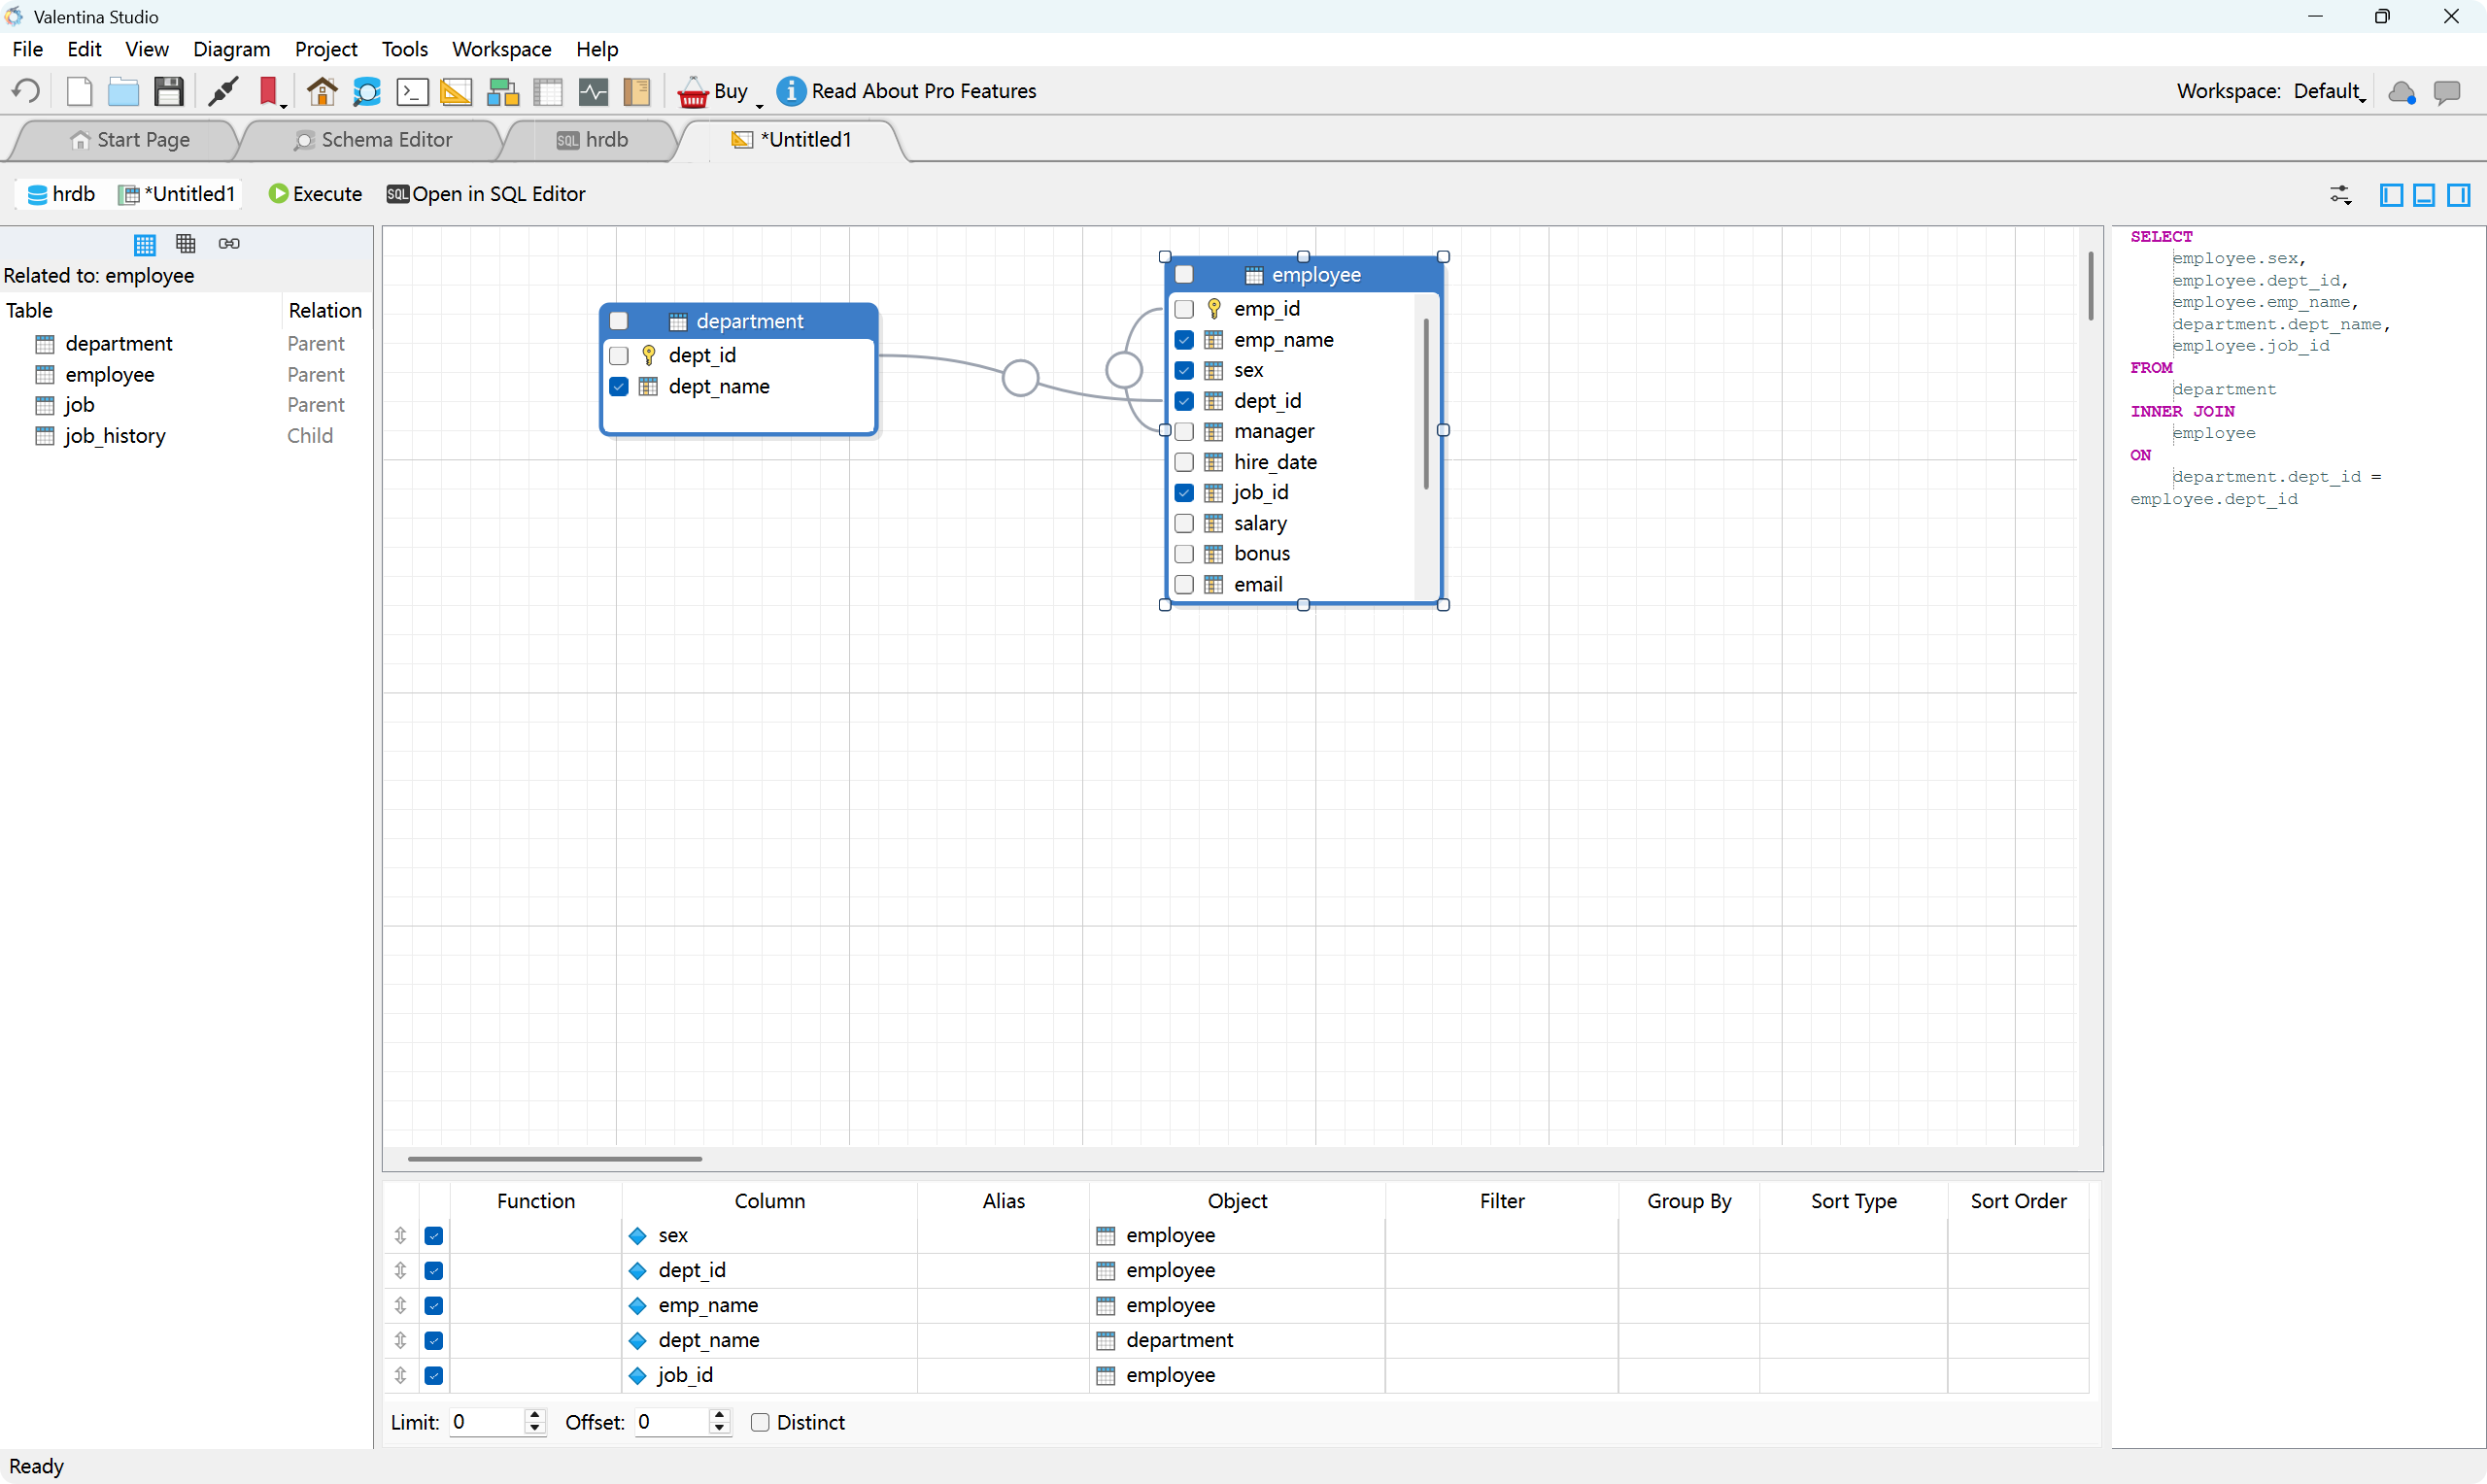The image size is (2487, 1484).
Task: Click the Execute button
Action: pyautogui.click(x=315, y=194)
